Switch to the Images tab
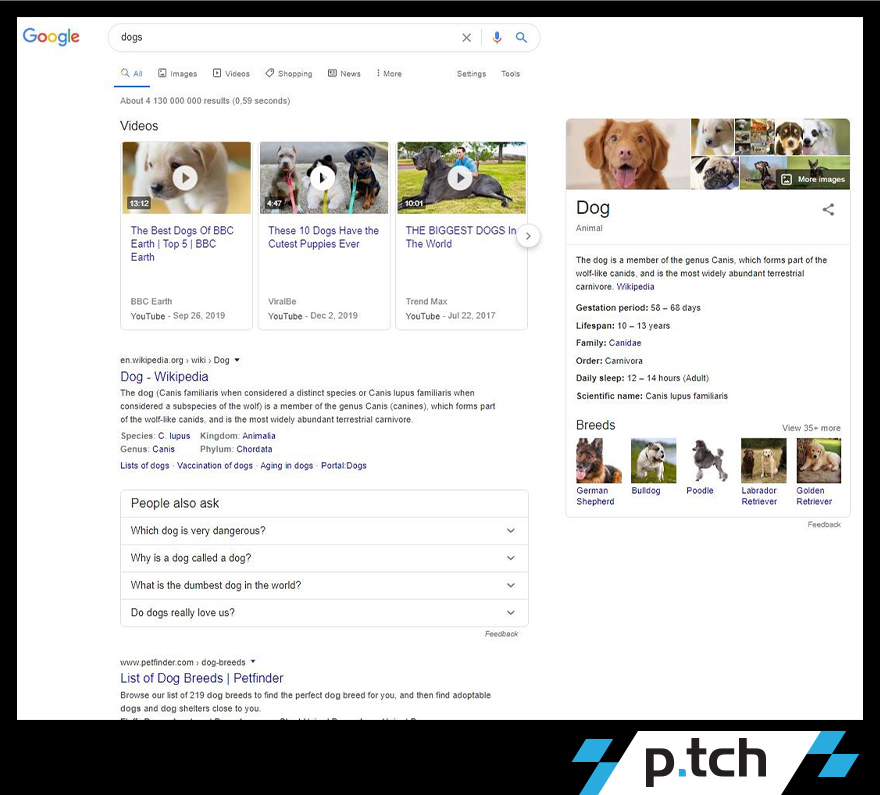This screenshot has height=795, width=880. 177,73
